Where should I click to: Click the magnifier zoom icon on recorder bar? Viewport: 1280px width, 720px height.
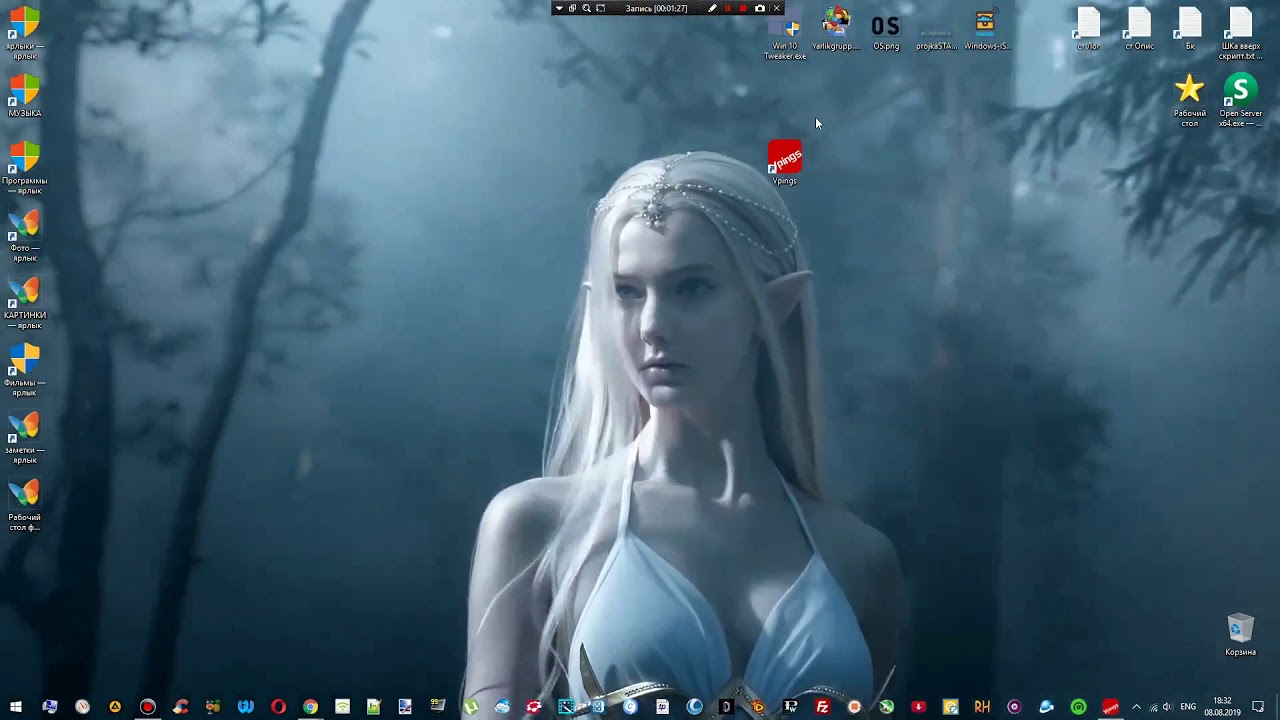pos(586,8)
